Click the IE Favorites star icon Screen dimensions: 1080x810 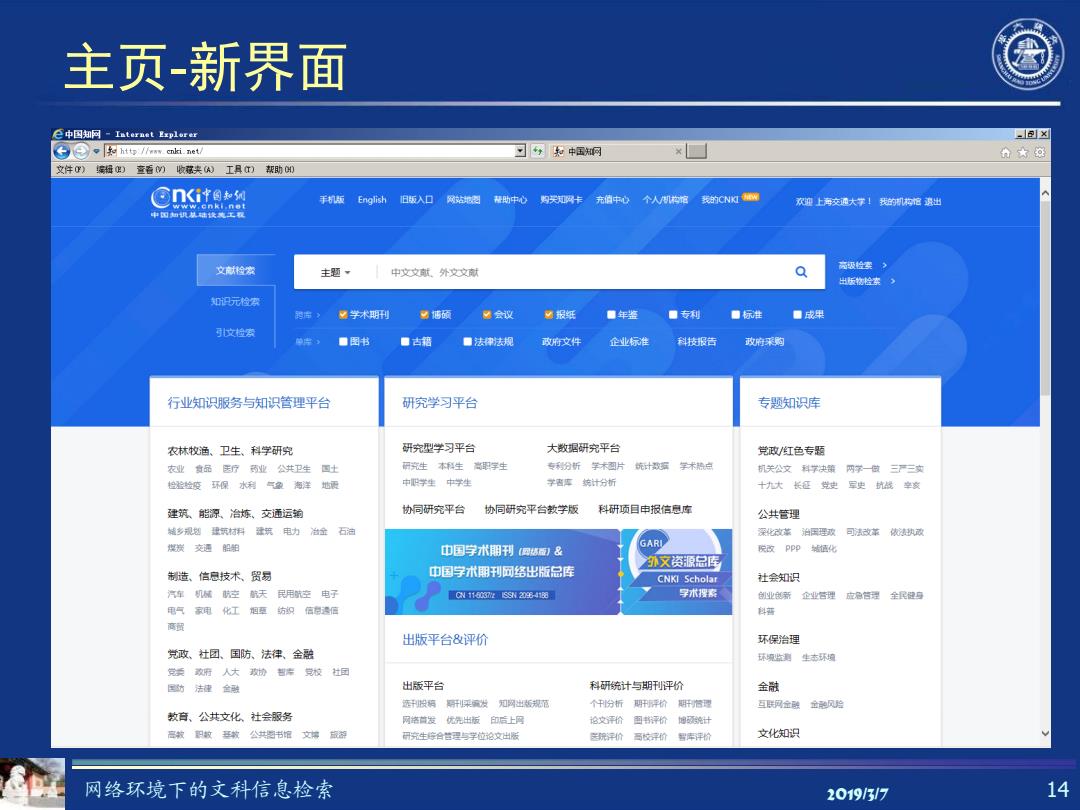pyautogui.click(x=1023, y=152)
